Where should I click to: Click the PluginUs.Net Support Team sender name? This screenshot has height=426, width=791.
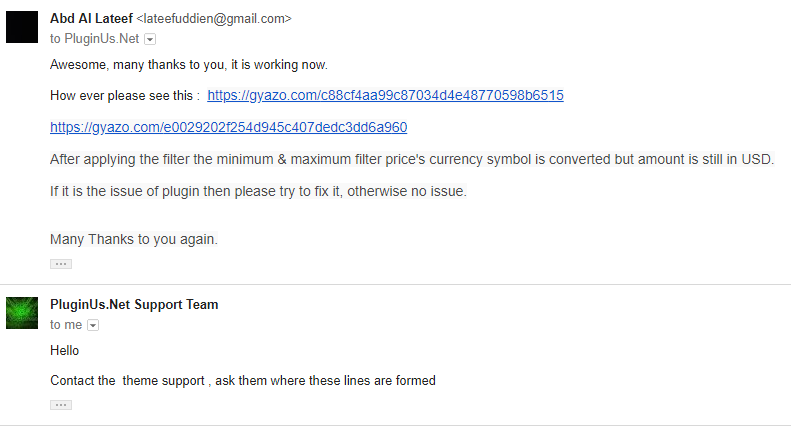134,304
